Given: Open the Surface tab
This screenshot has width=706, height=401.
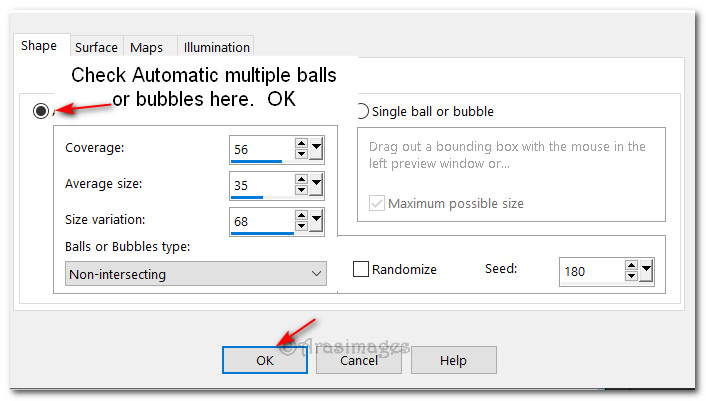Looking at the screenshot, I should pyautogui.click(x=96, y=47).
